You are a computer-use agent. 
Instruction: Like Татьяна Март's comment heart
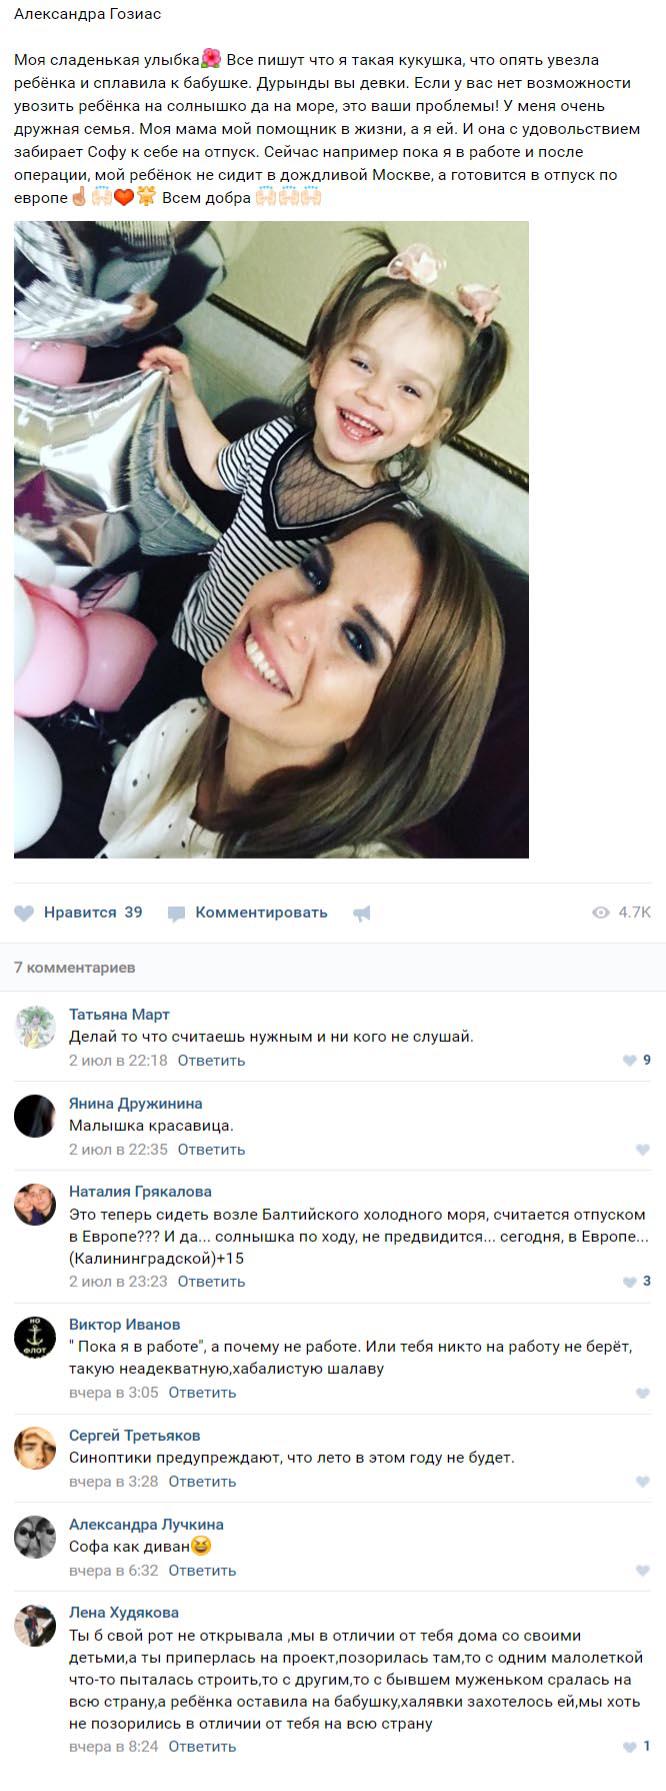pyautogui.click(x=629, y=1061)
